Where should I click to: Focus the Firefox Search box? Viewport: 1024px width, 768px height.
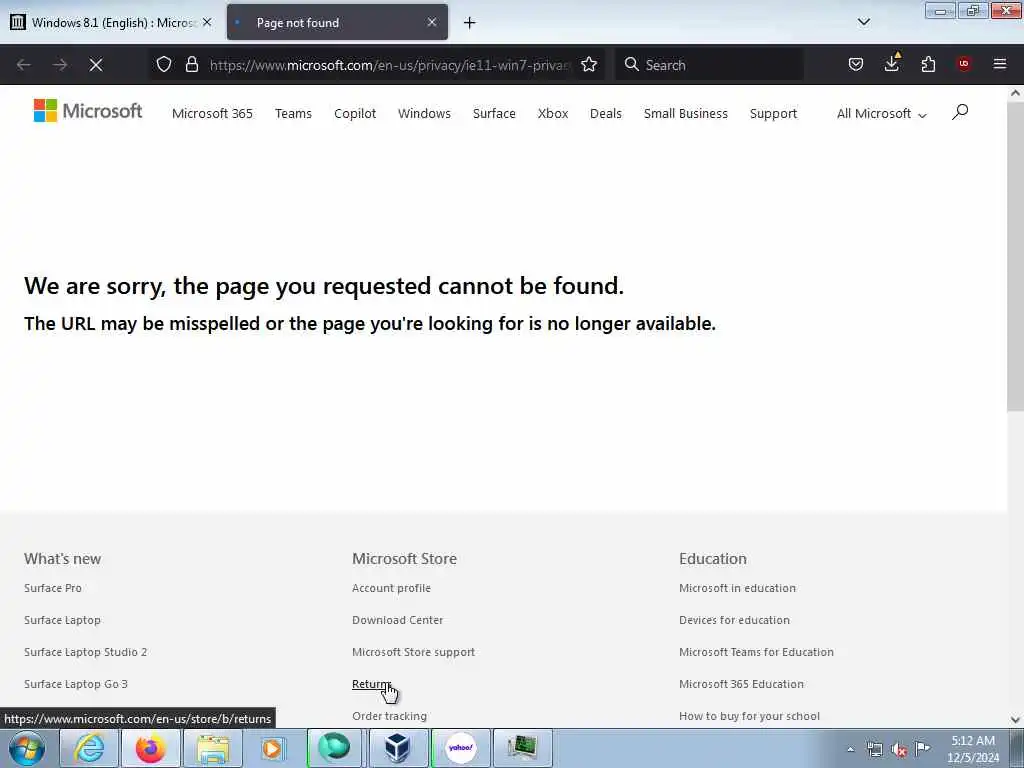click(709, 65)
